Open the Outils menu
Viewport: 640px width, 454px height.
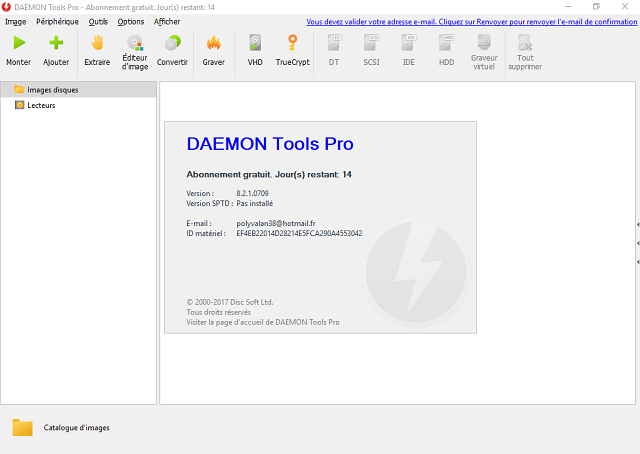(x=98, y=22)
